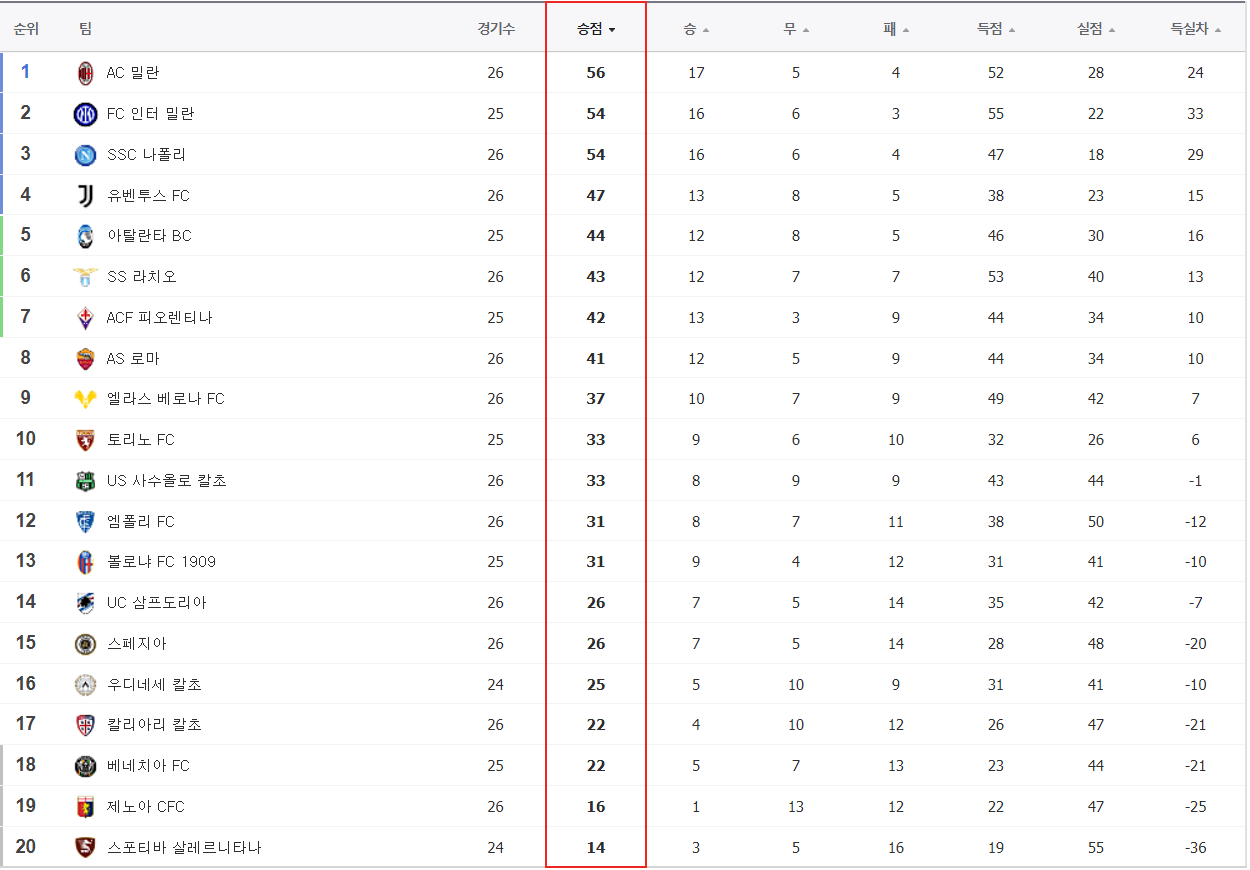Click the FC Inter Milan logo
The width and height of the screenshot is (1250, 870).
click(85, 114)
